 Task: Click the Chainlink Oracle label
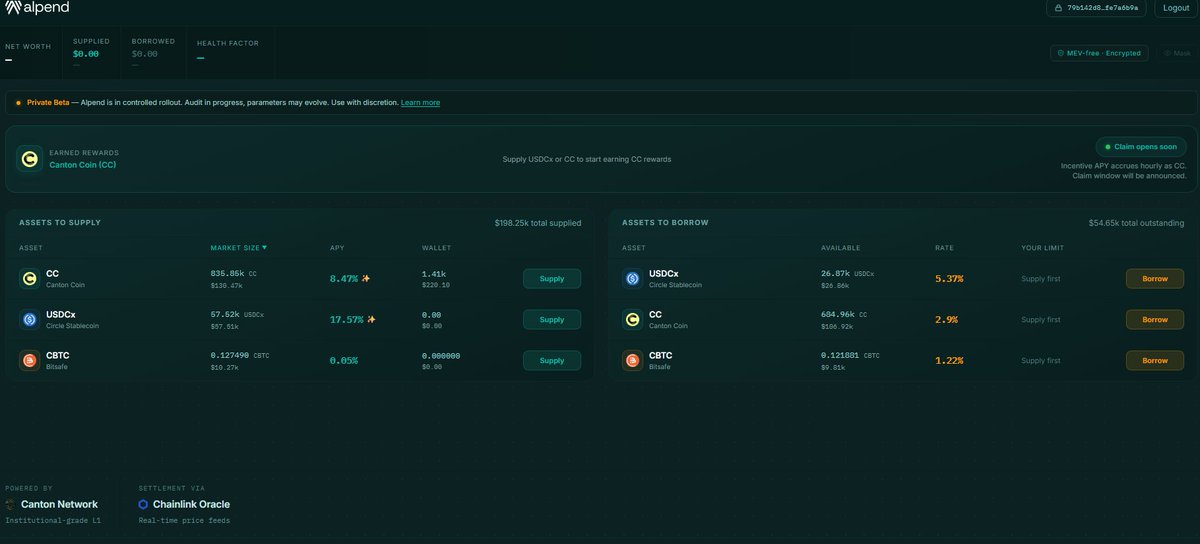click(x=191, y=504)
